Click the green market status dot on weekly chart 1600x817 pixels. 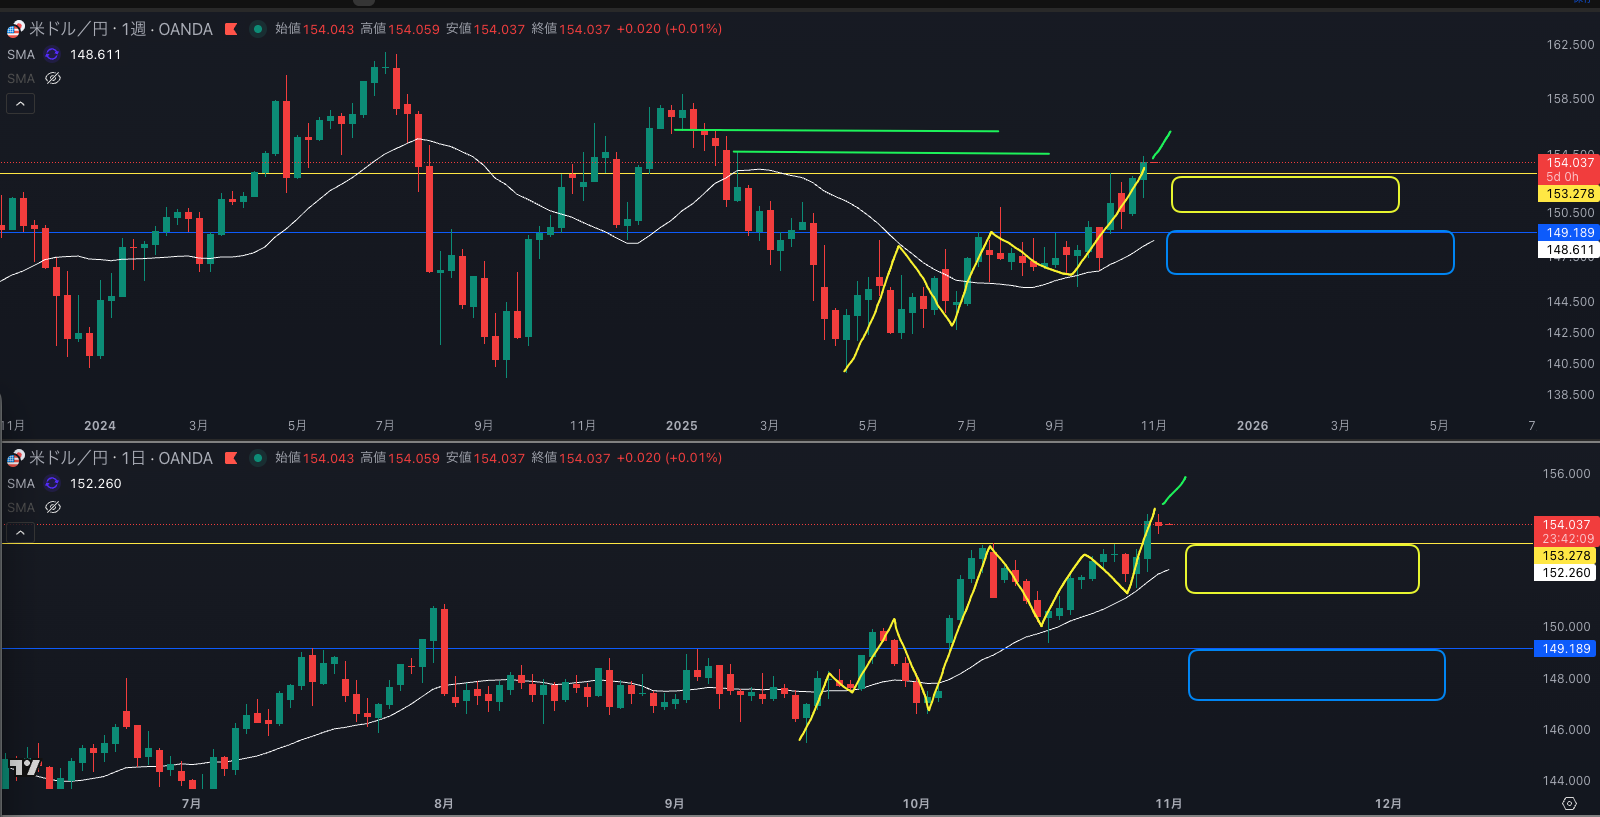[257, 29]
